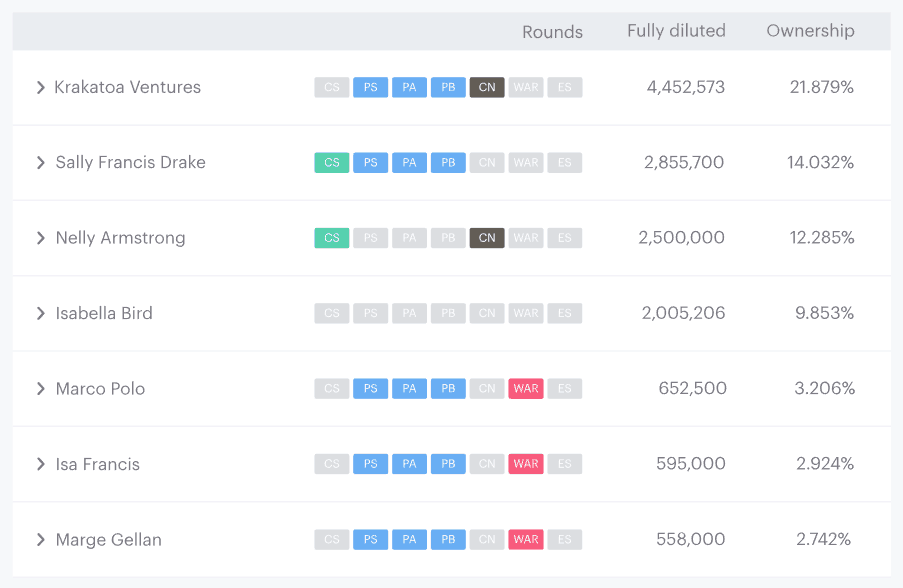This screenshot has height=588, width=903.
Task: Click Nelly Armstrong's dark CN badge
Action: point(487,238)
